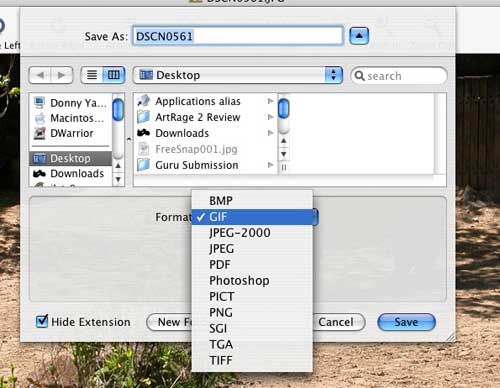Open the Desktop location dropdown
The height and width of the screenshot is (388, 500).
point(238,75)
